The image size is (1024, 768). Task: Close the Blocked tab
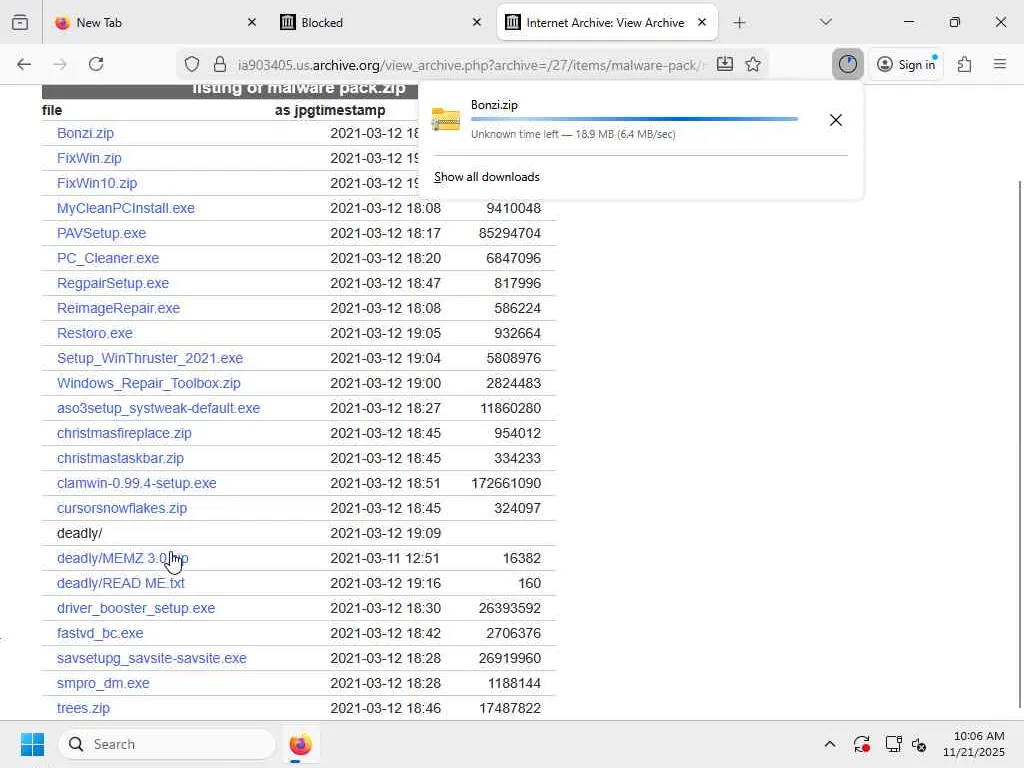(x=477, y=22)
